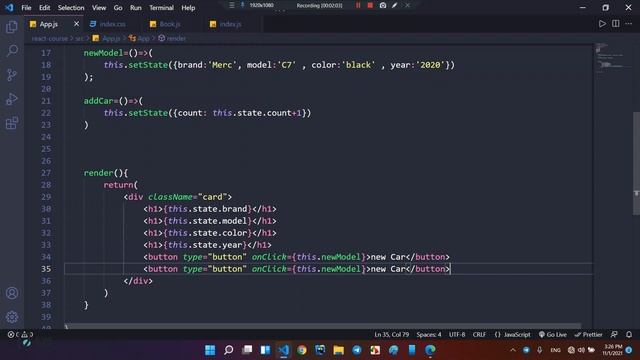Open editor More Actions ellipsis menu
640x360 pixels.
[629, 24]
